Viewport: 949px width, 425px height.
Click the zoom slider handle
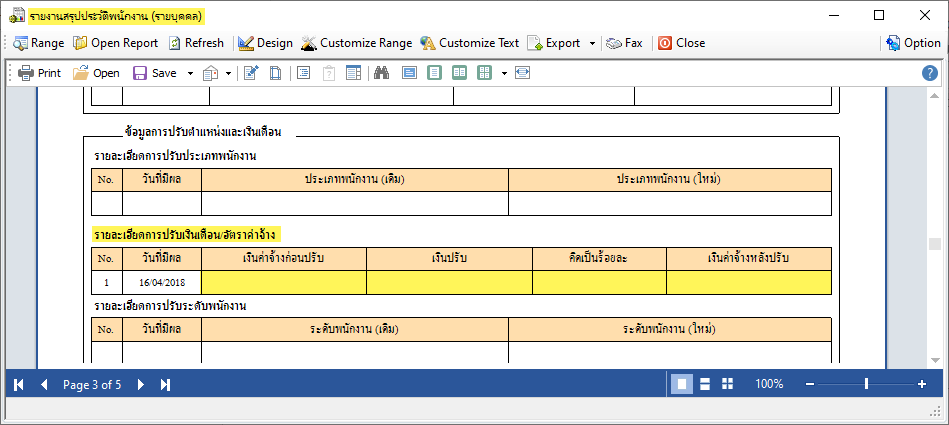(867, 384)
